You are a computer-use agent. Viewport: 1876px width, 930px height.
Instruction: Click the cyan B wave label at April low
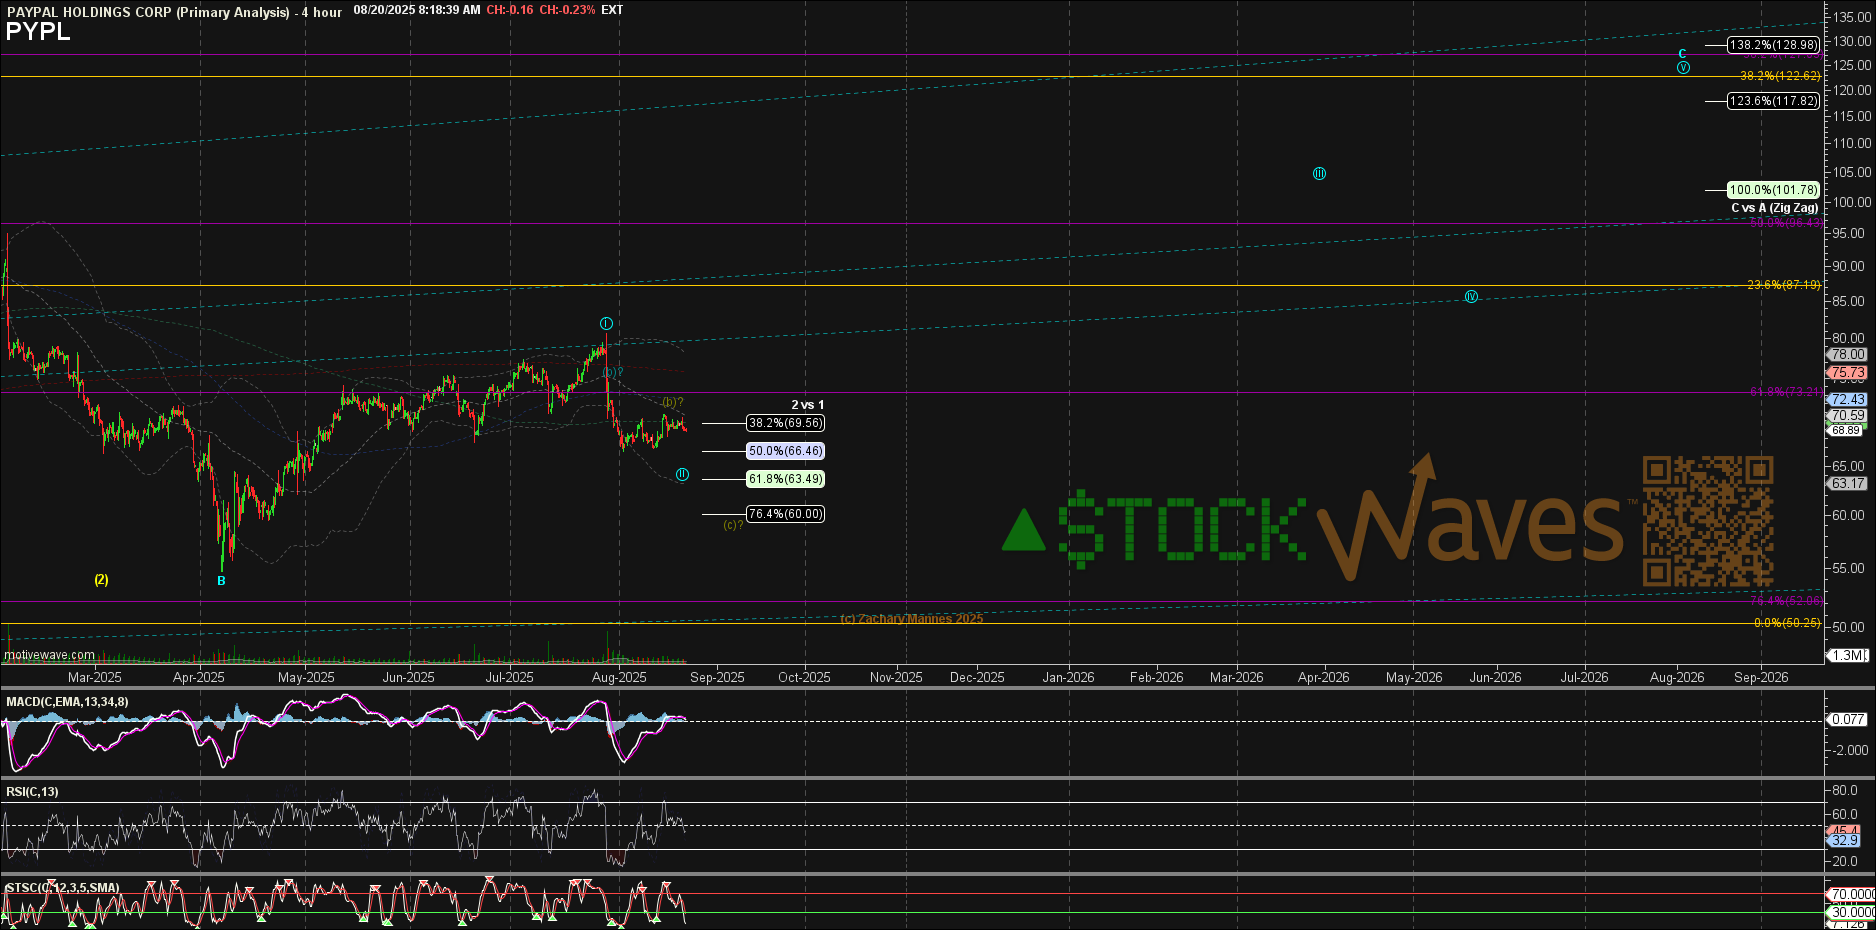[221, 581]
